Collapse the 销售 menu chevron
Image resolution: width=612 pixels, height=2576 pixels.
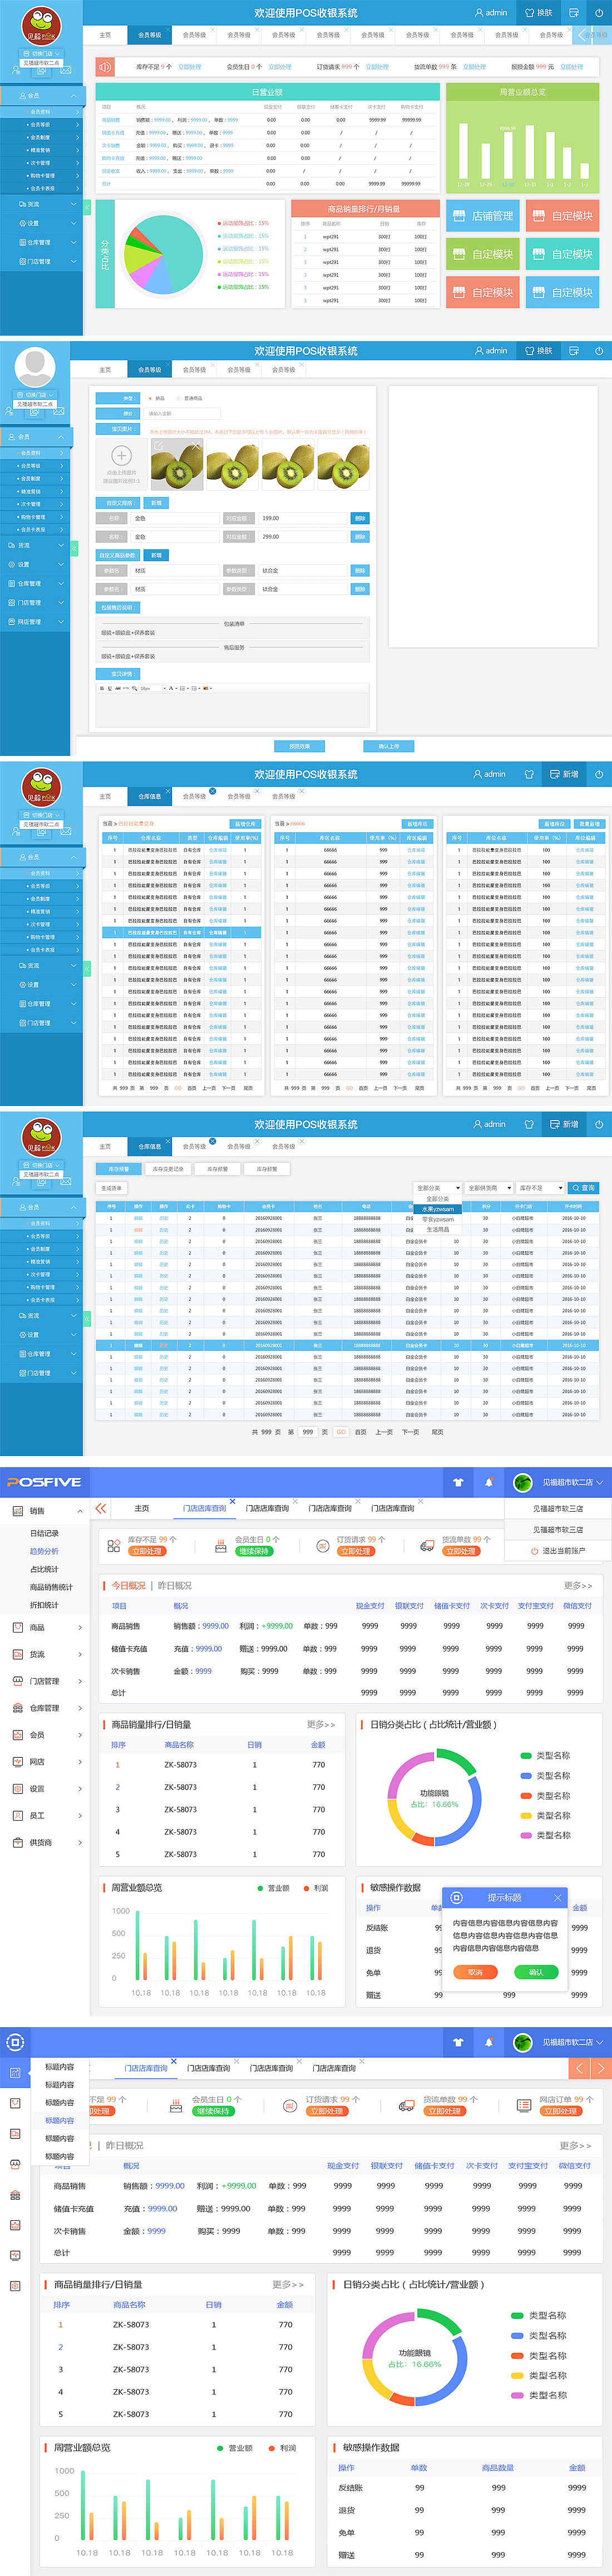(x=80, y=1511)
